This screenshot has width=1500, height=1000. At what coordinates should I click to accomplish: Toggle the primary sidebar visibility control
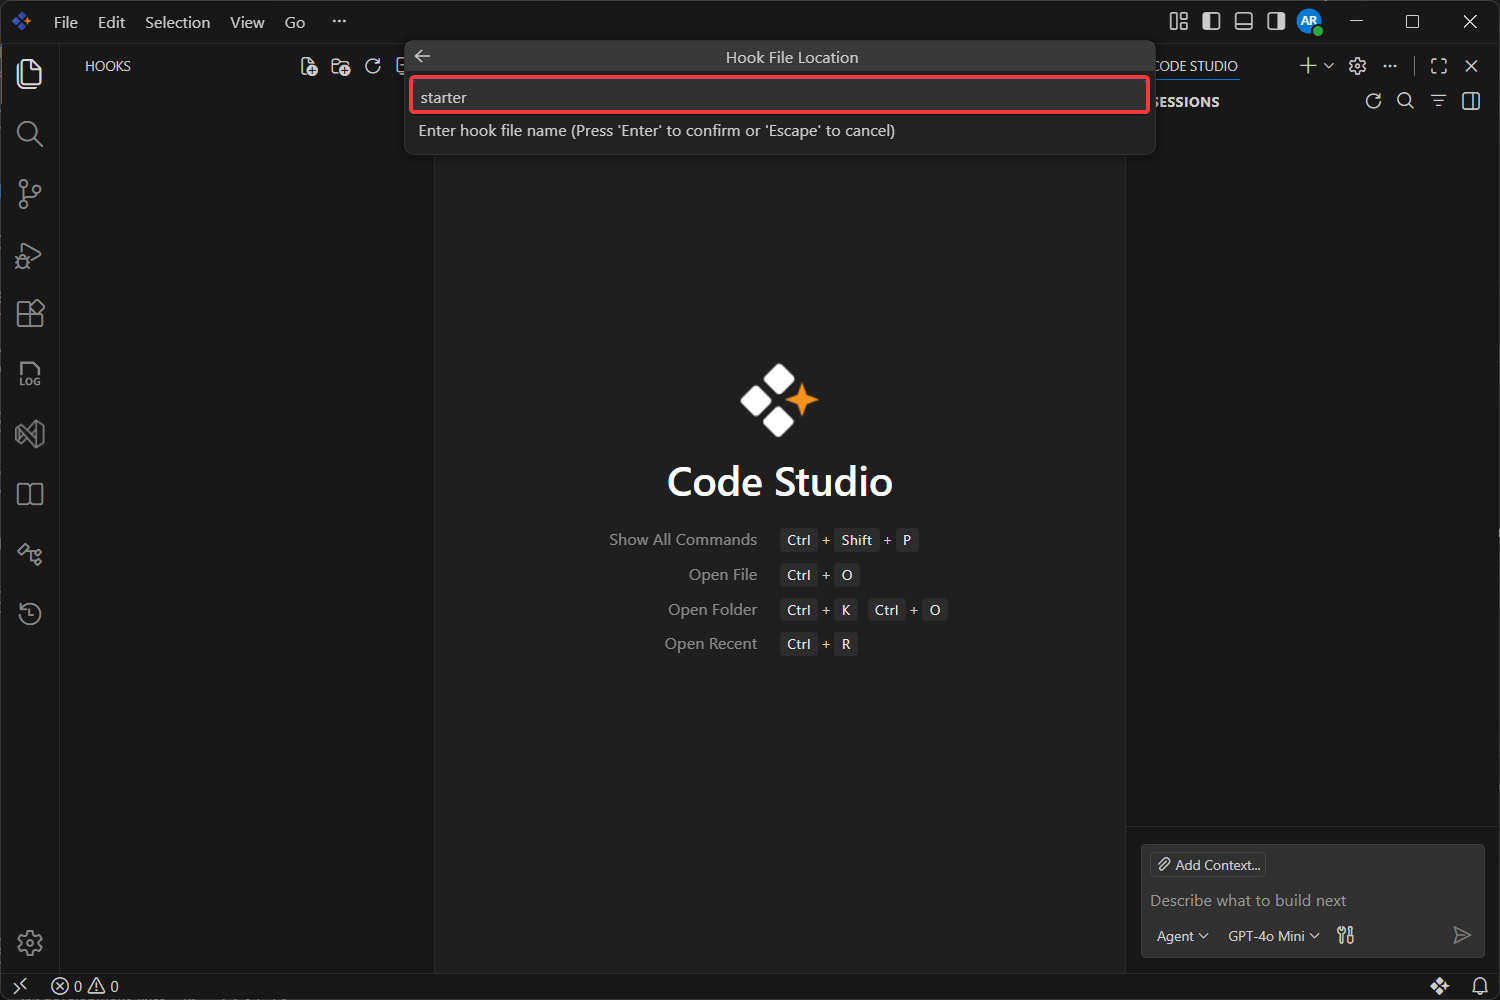[1211, 21]
